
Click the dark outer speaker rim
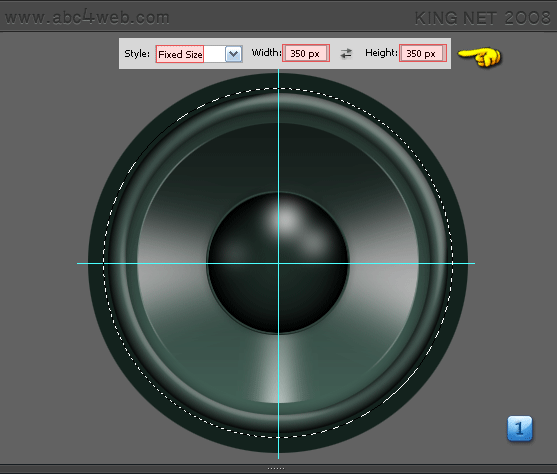pyautogui.click(x=97, y=263)
